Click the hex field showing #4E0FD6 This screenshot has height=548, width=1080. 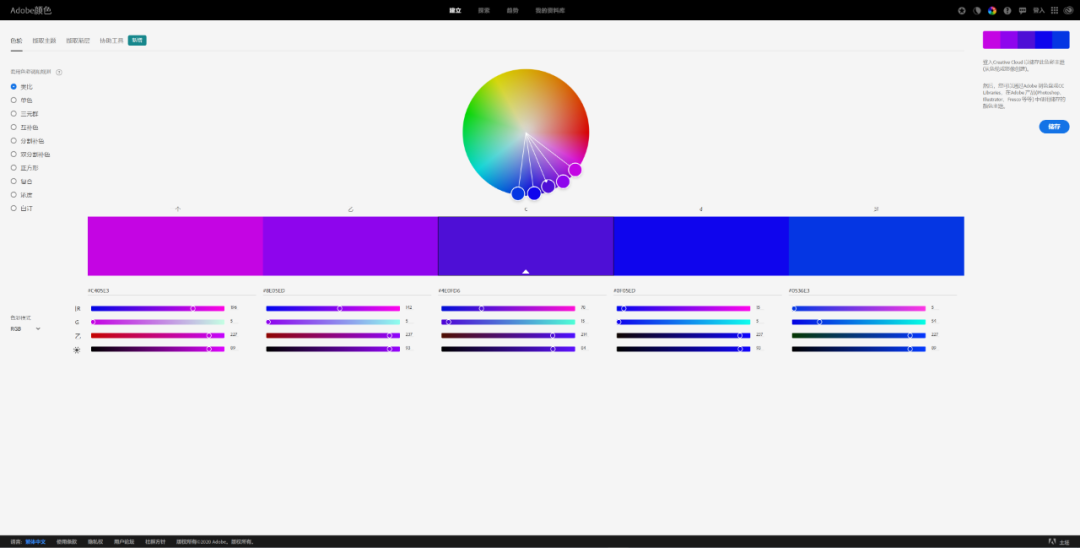tap(522, 291)
